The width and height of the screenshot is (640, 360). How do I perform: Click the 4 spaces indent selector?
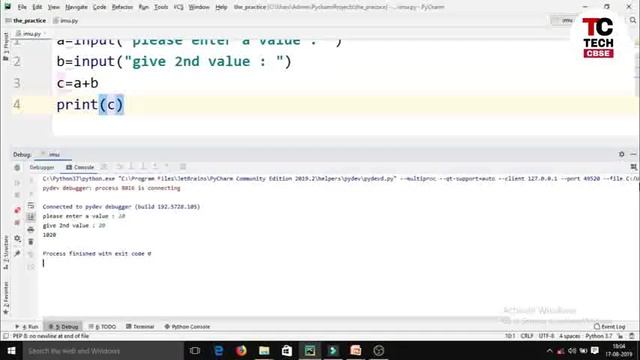(569, 336)
